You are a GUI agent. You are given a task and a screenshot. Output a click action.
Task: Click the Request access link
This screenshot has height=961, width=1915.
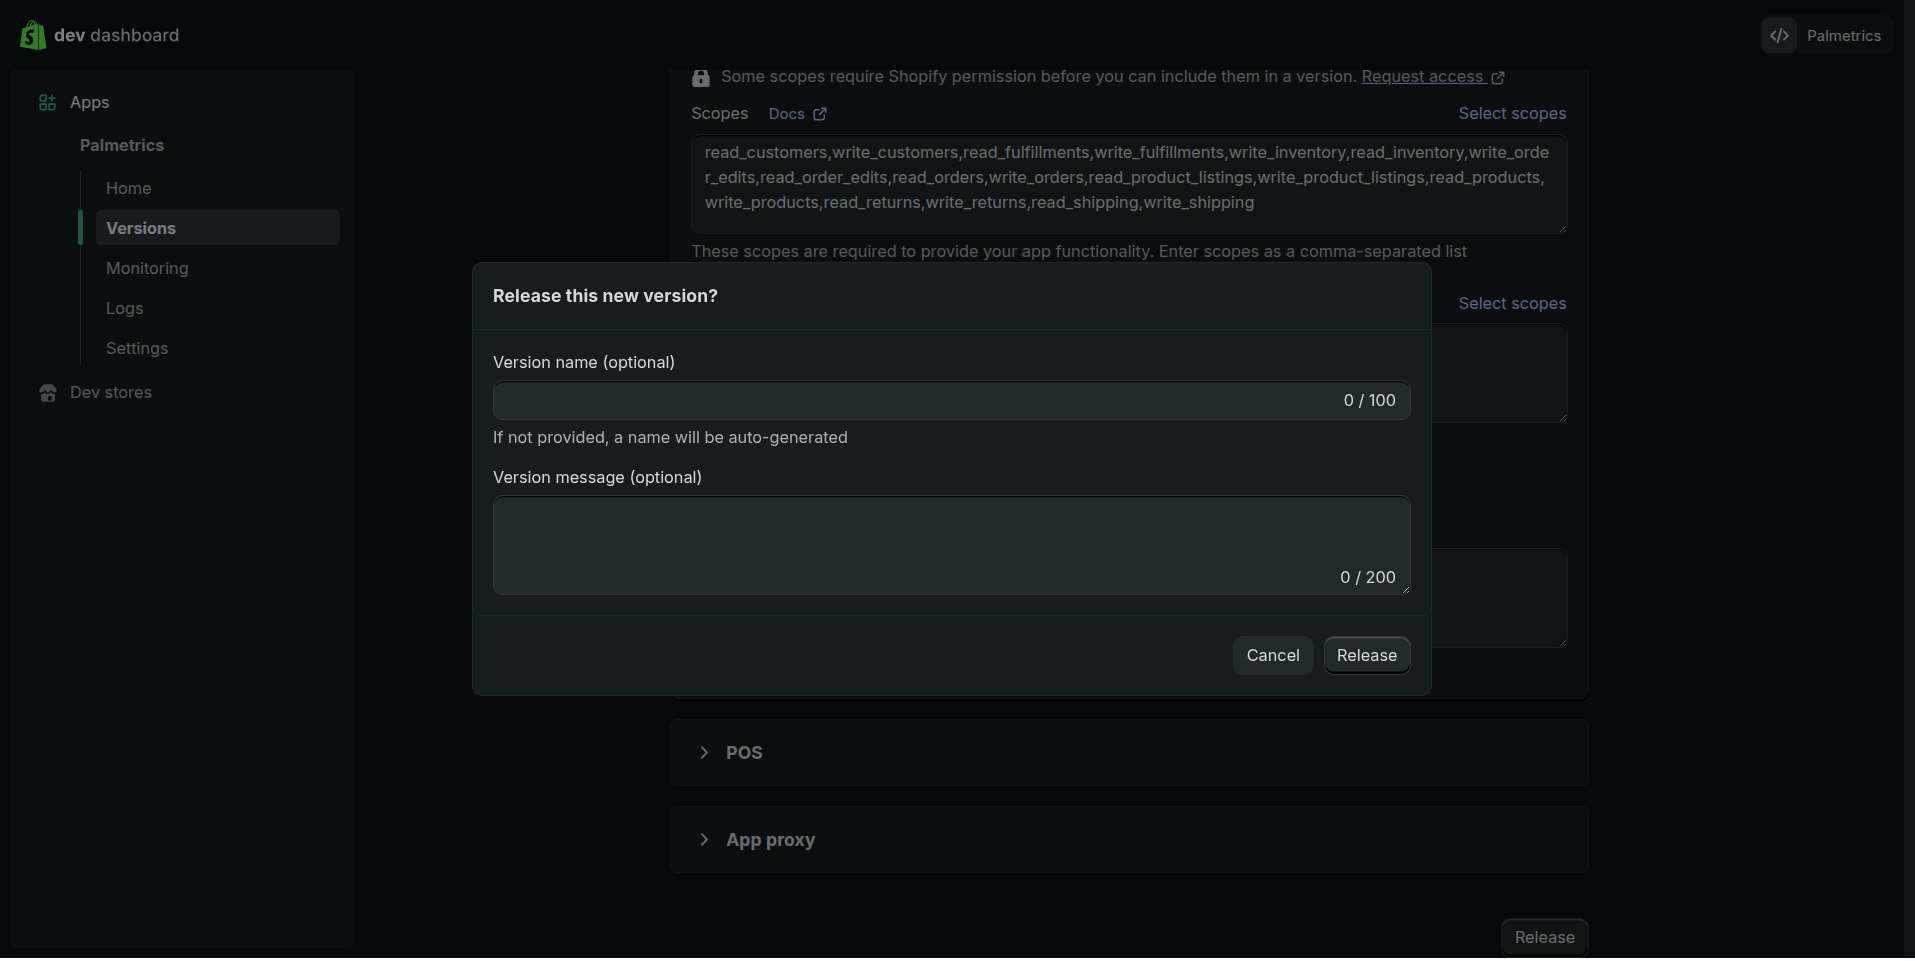[1421, 77]
